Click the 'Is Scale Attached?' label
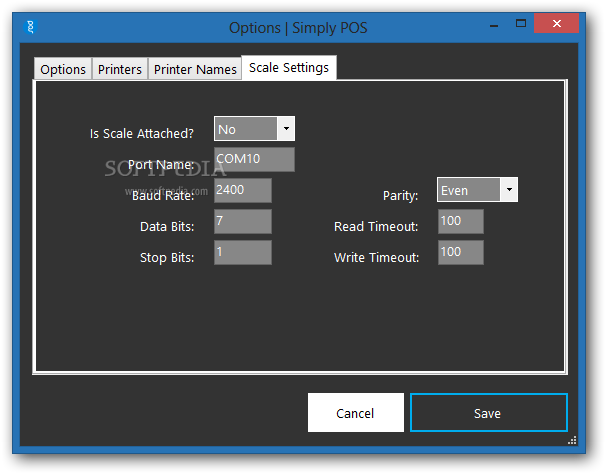Image resolution: width=606 pixels, height=474 pixels. point(141,134)
